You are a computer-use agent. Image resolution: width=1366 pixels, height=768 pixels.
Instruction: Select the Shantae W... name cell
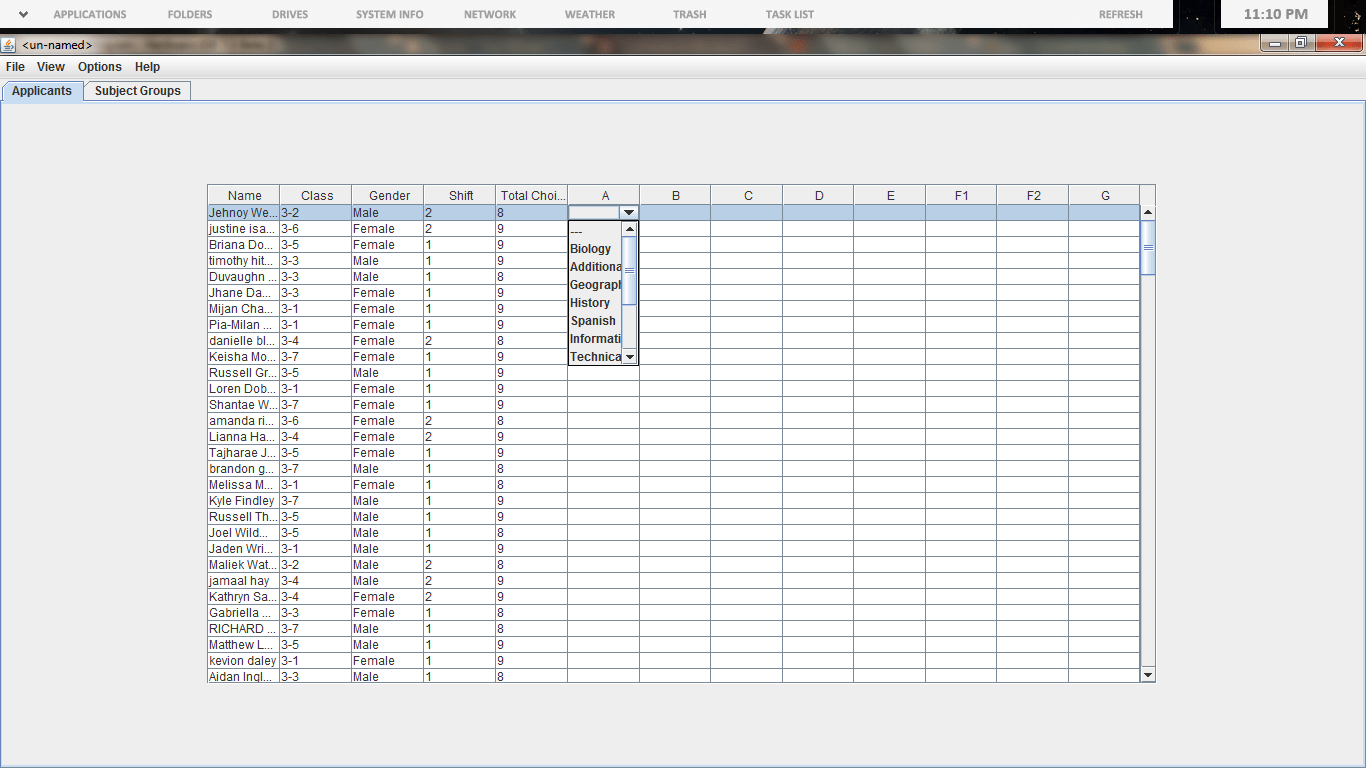(x=244, y=405)
